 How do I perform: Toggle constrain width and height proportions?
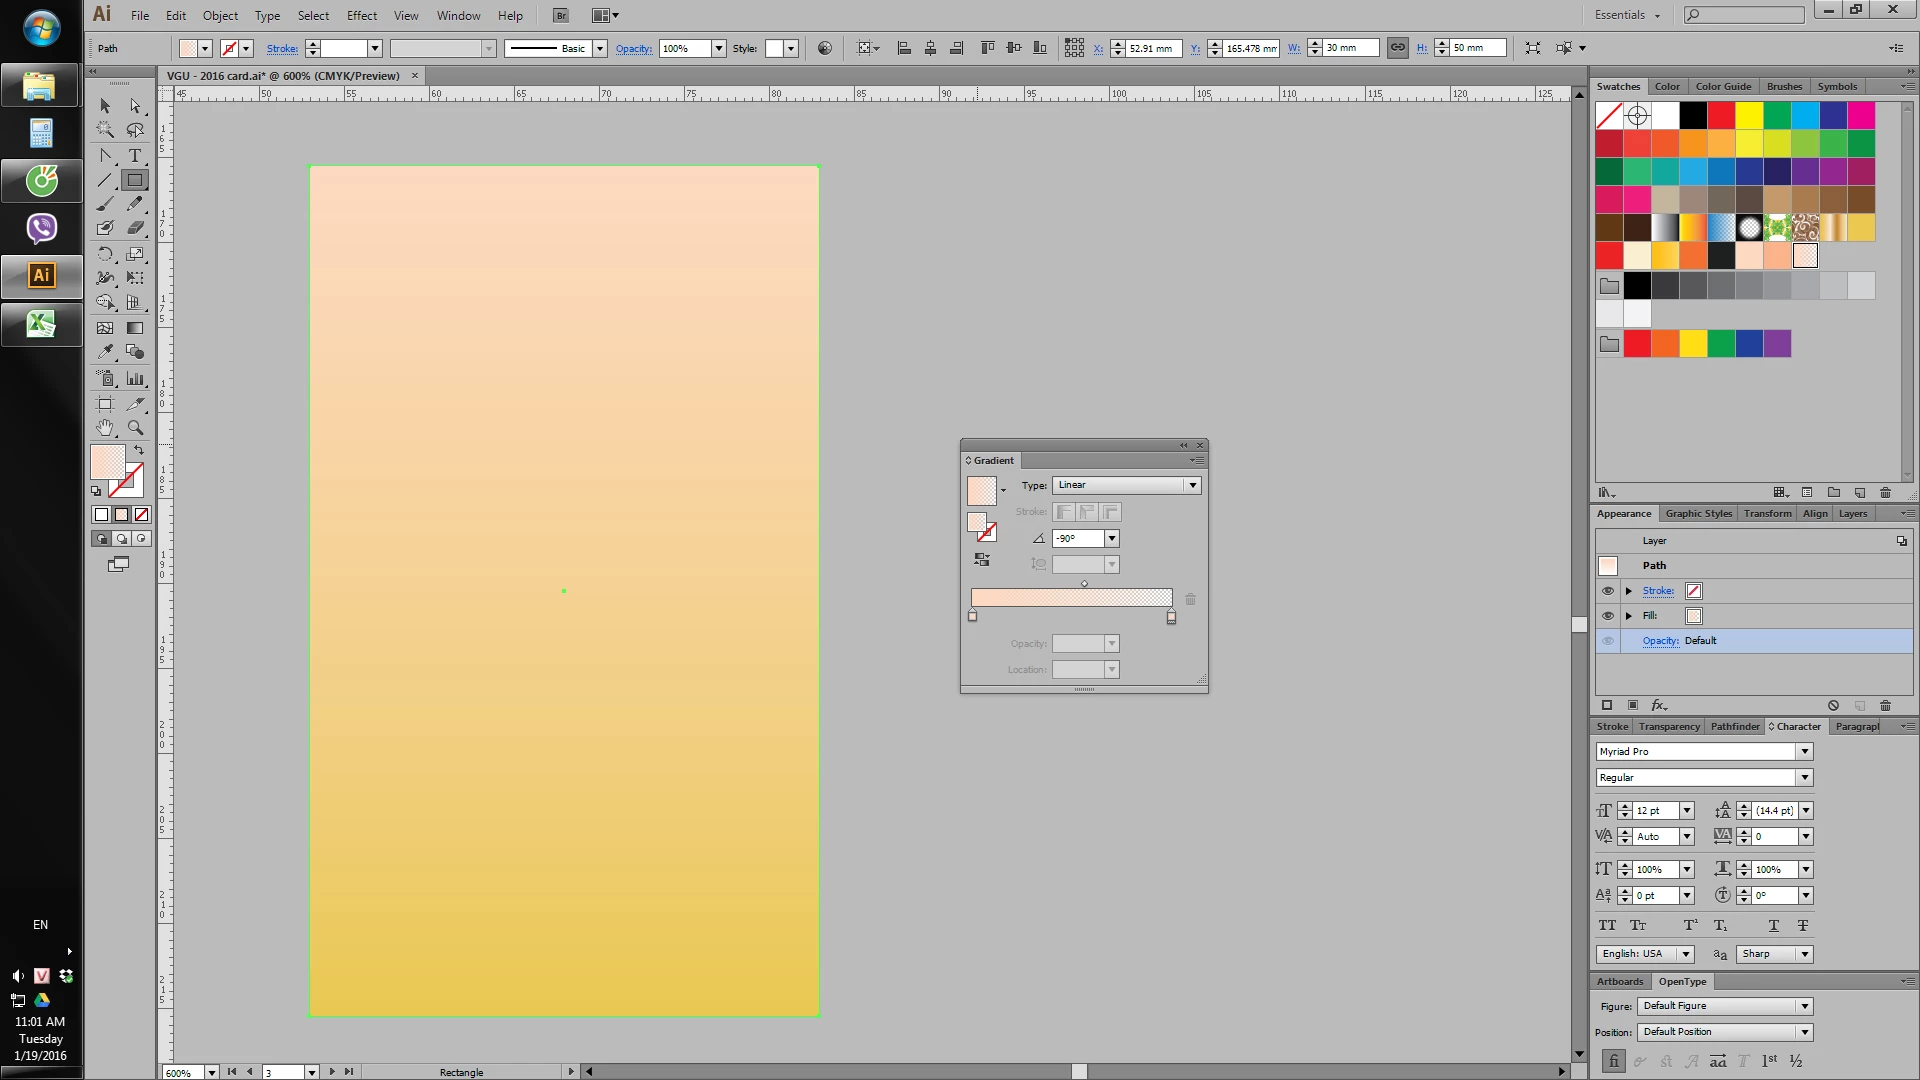pyautogui.click(x=1397, y=48)
